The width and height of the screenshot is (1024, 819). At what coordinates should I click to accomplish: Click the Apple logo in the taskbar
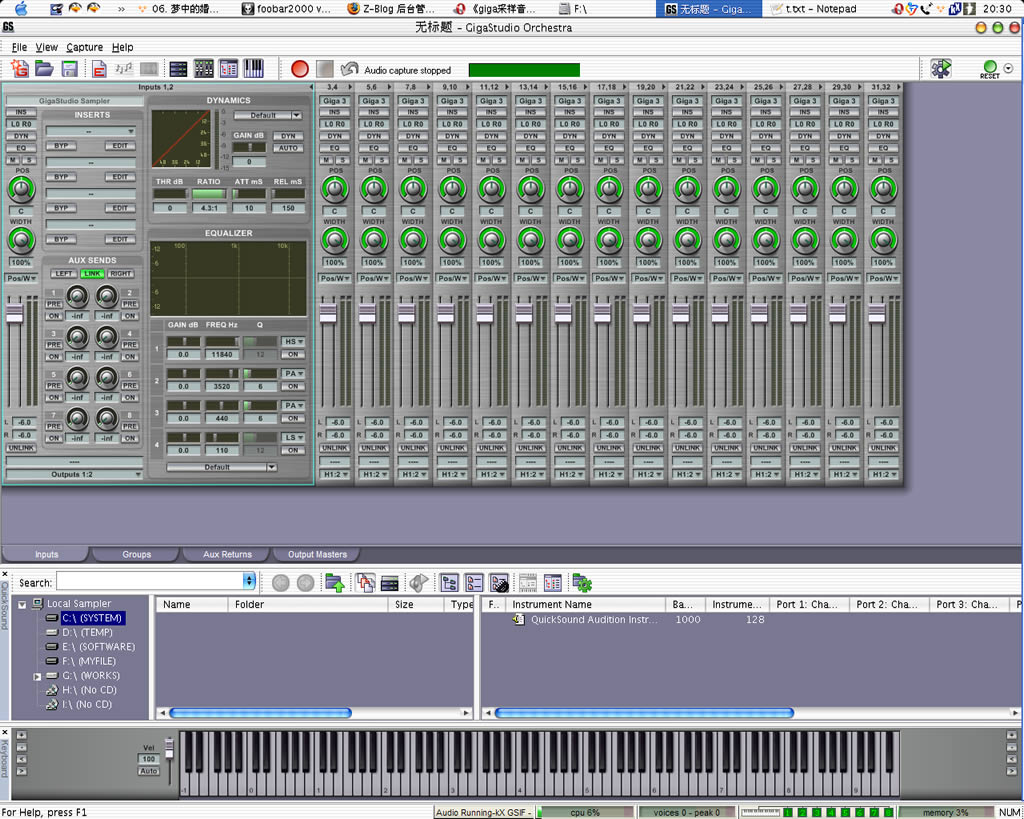coord(21,8)
